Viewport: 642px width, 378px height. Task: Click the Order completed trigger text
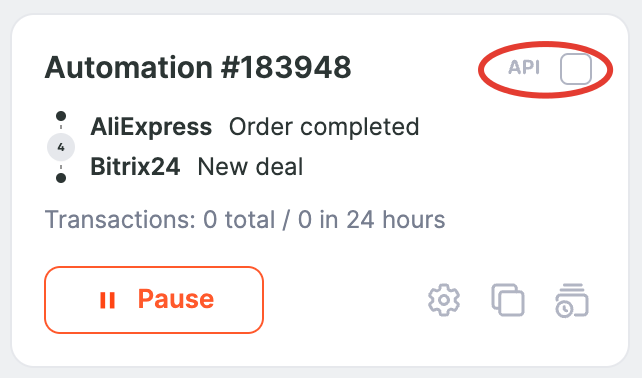click(x=324, y=127)
